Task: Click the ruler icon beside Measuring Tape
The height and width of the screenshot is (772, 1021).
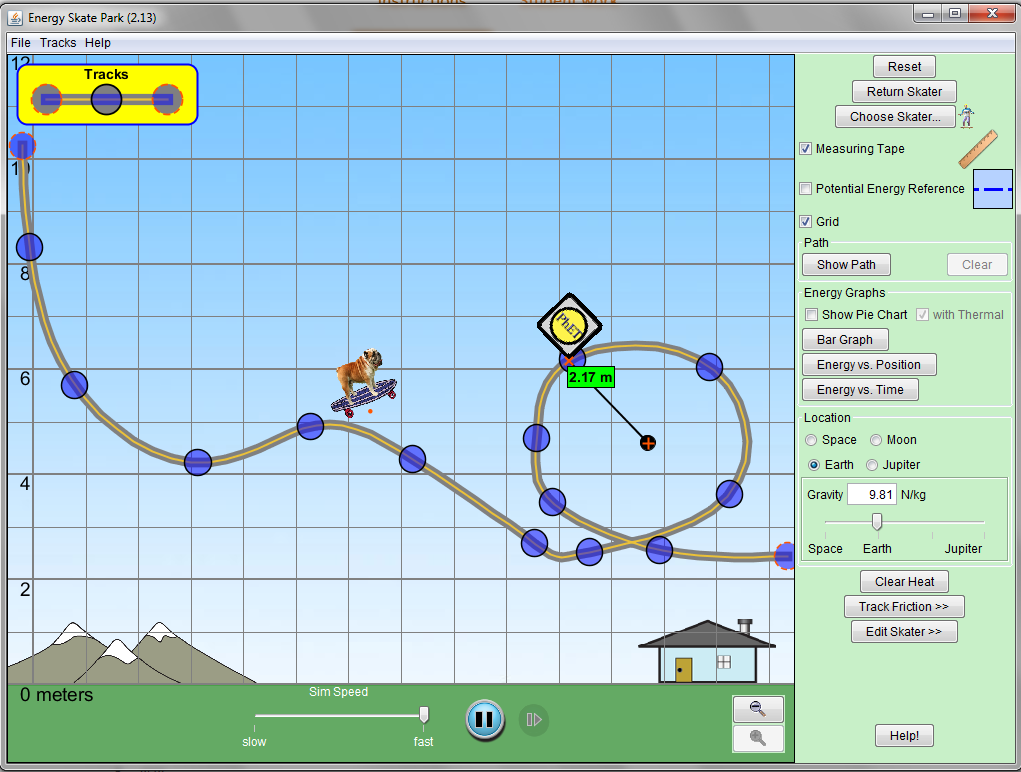Action: [x=978, y=149]
